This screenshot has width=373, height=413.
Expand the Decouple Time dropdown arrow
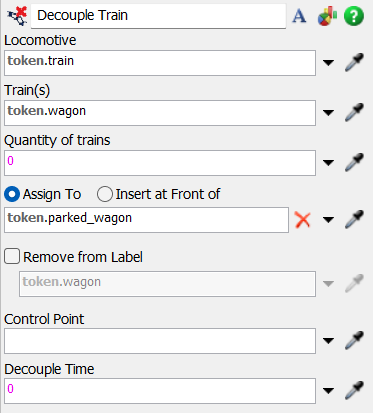[328, 390]
